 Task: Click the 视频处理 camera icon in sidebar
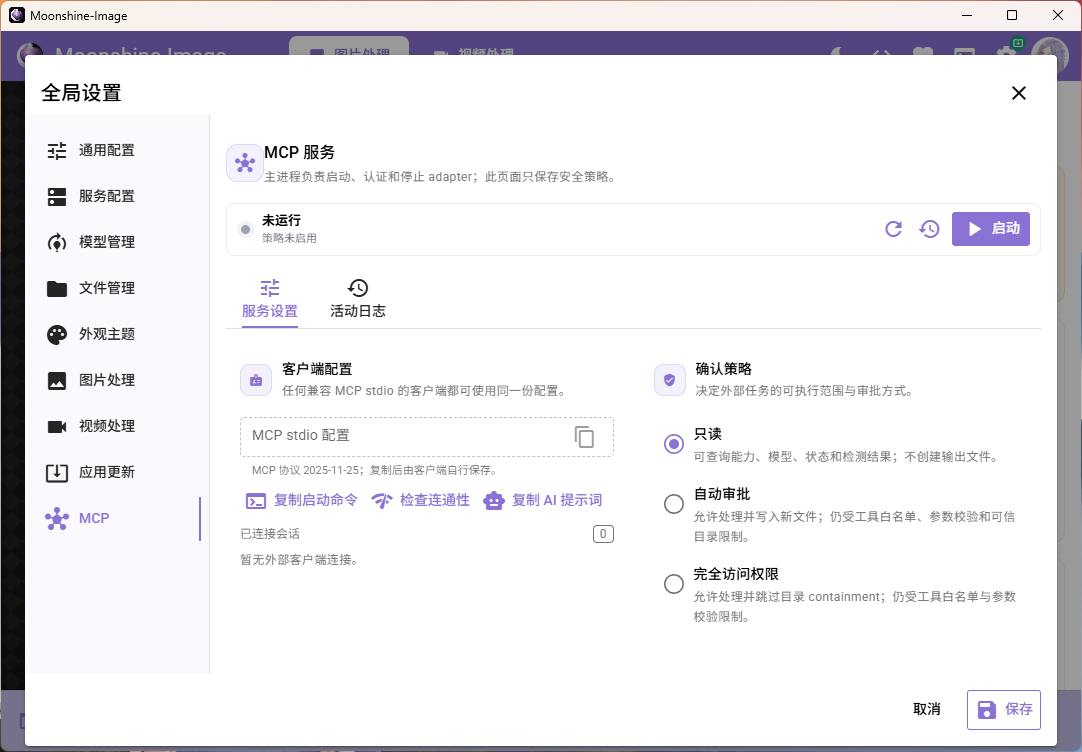coord(57,426)
